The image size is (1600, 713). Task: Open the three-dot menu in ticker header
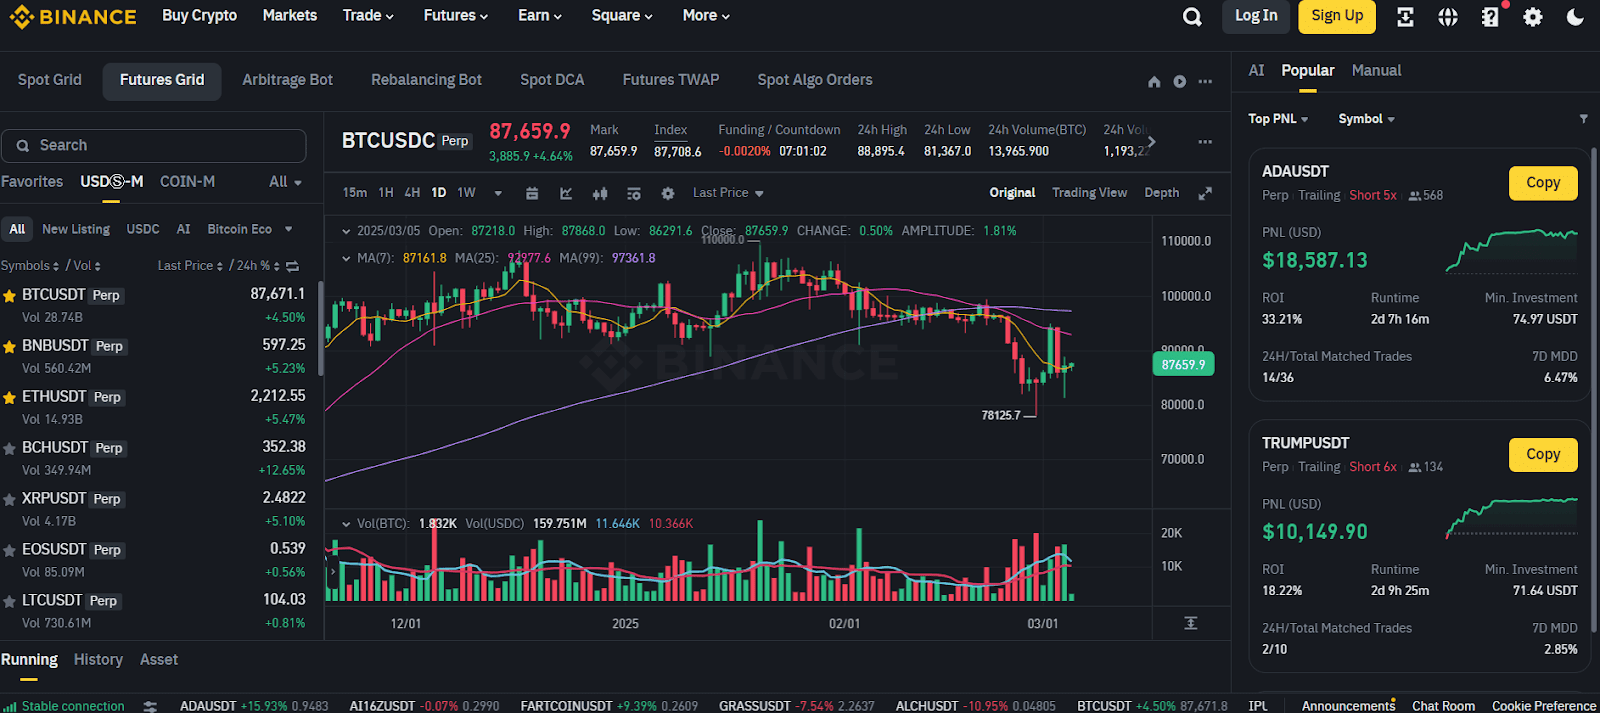coord(1206,142)
